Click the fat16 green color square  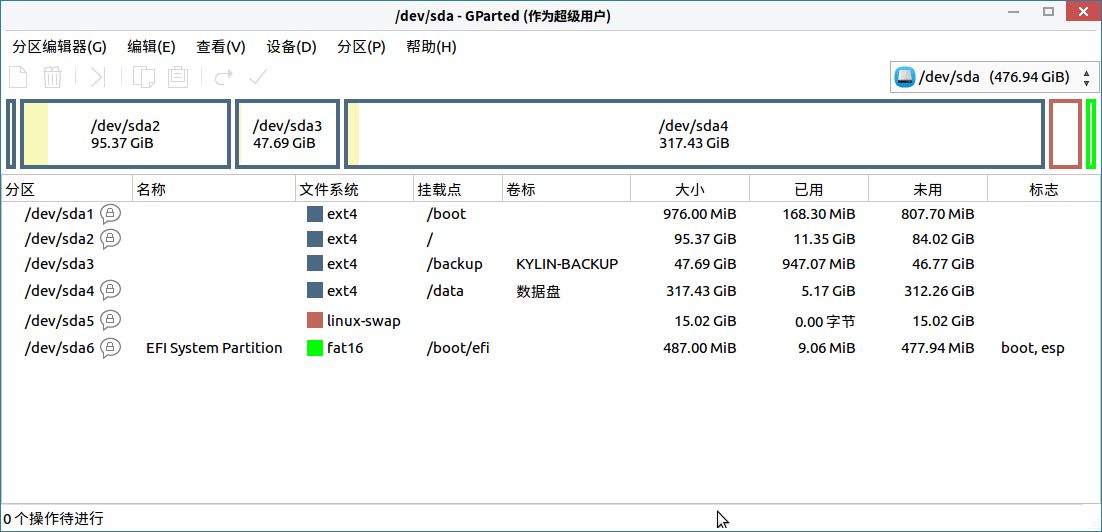pos(315,348)
